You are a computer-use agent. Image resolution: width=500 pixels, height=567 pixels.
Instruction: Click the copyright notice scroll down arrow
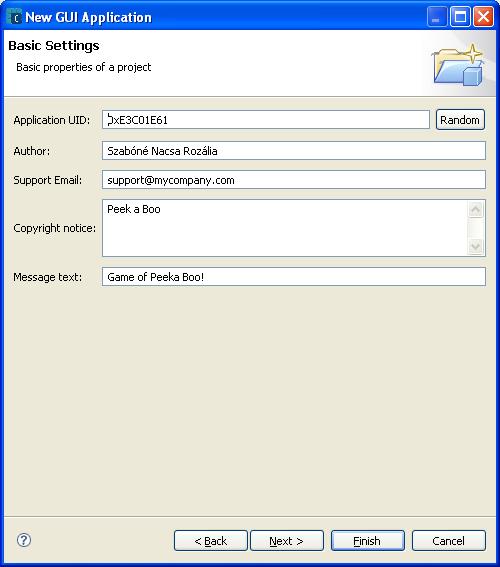(475, 247)
